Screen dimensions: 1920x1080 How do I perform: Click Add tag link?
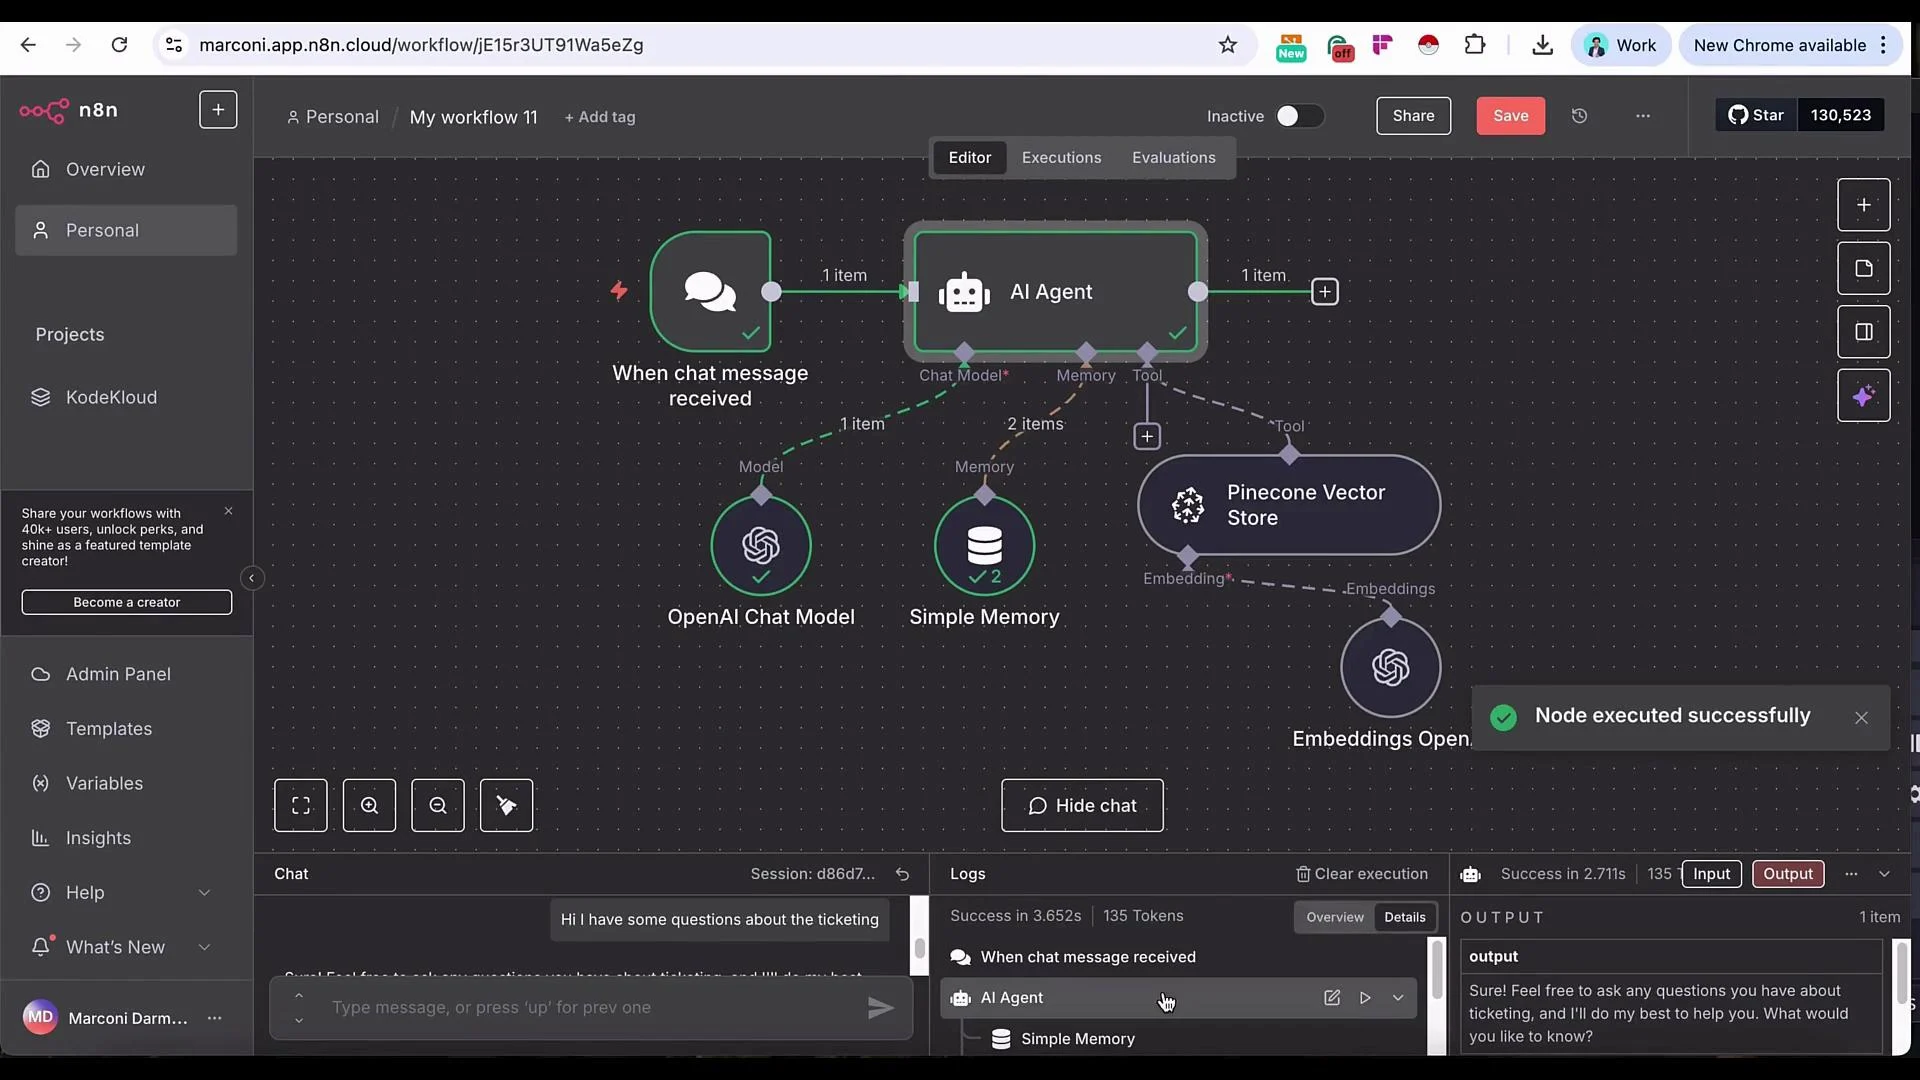click(x=600, y=117)
